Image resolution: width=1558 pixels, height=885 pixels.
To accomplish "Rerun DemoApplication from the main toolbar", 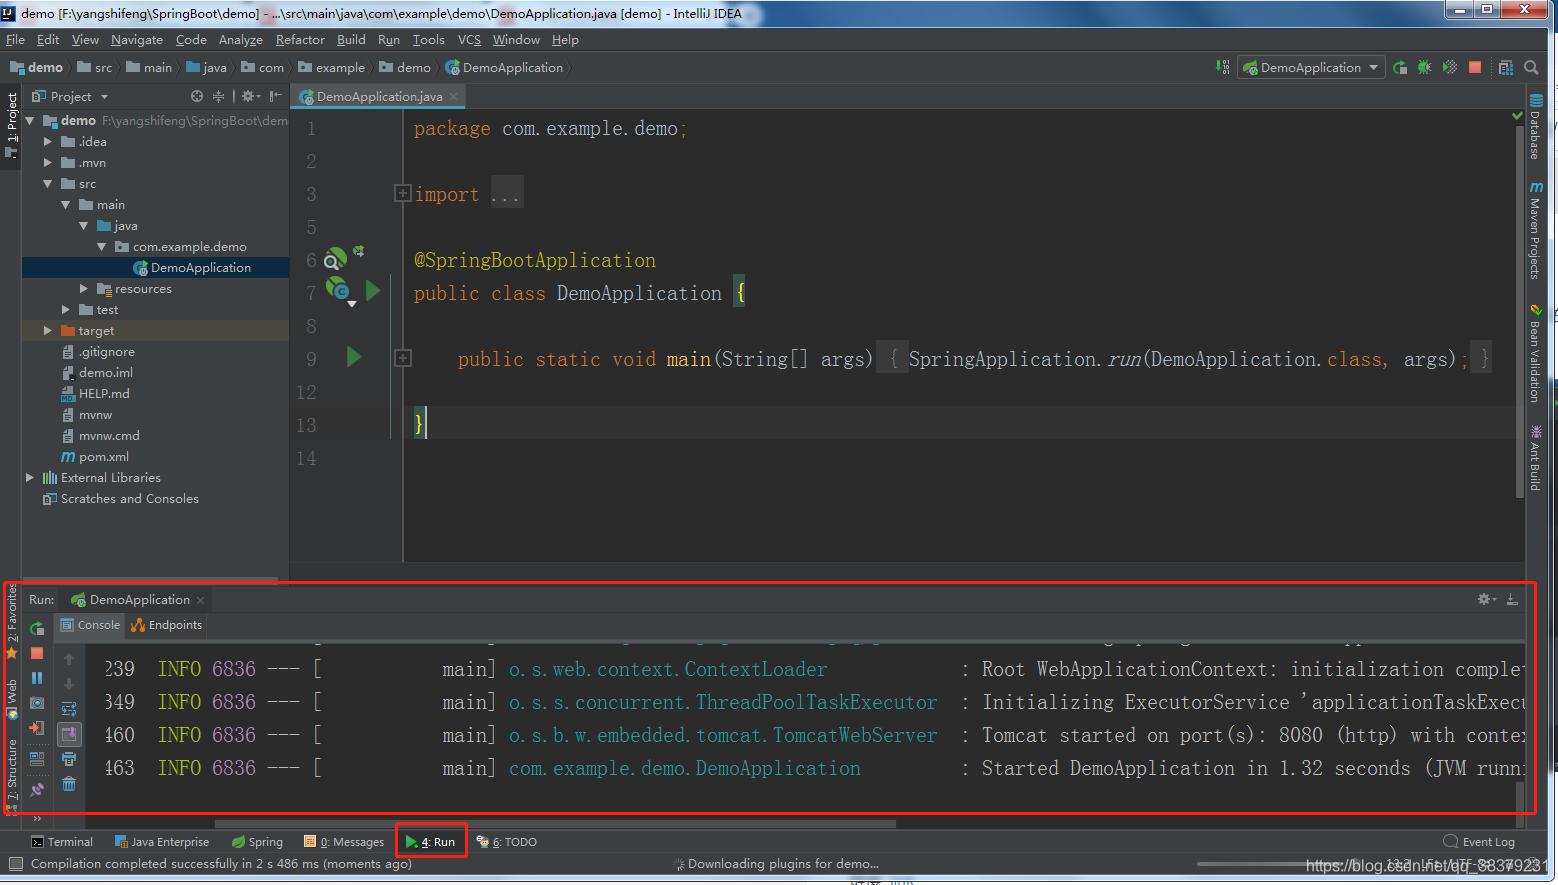I will point(1400,67).
